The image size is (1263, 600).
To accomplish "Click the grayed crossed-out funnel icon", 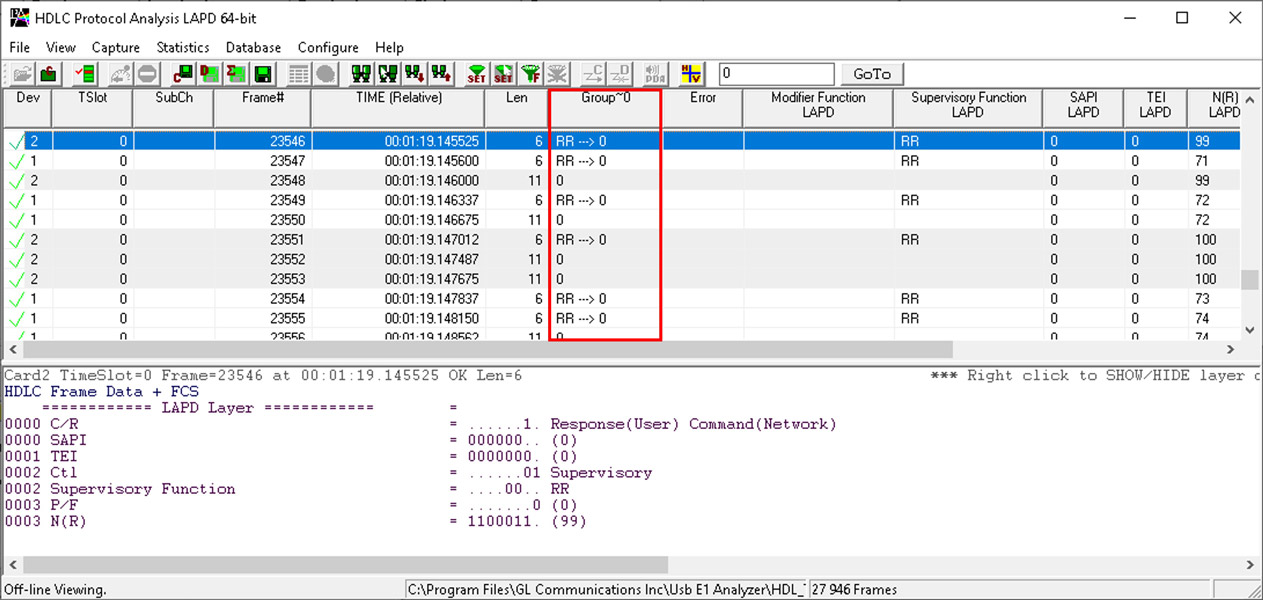I will (x=558, y=74).
